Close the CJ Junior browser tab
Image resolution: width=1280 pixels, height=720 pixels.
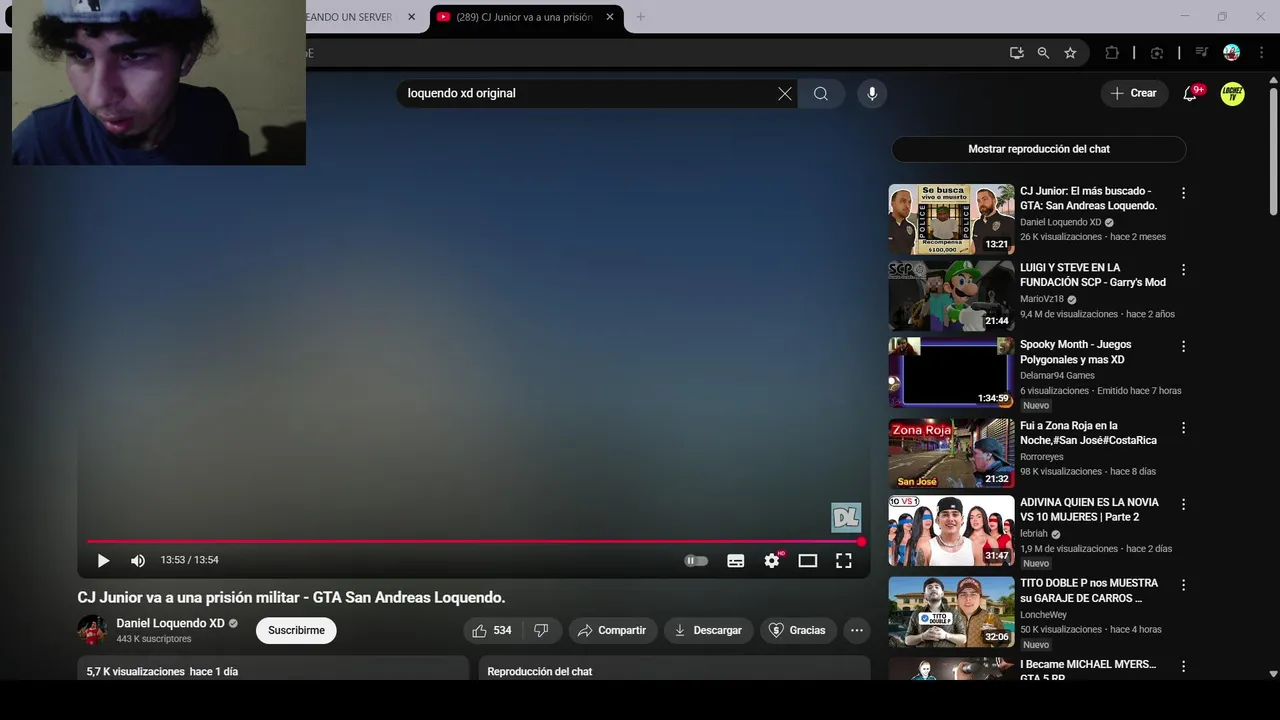click(x=610, y=17)
